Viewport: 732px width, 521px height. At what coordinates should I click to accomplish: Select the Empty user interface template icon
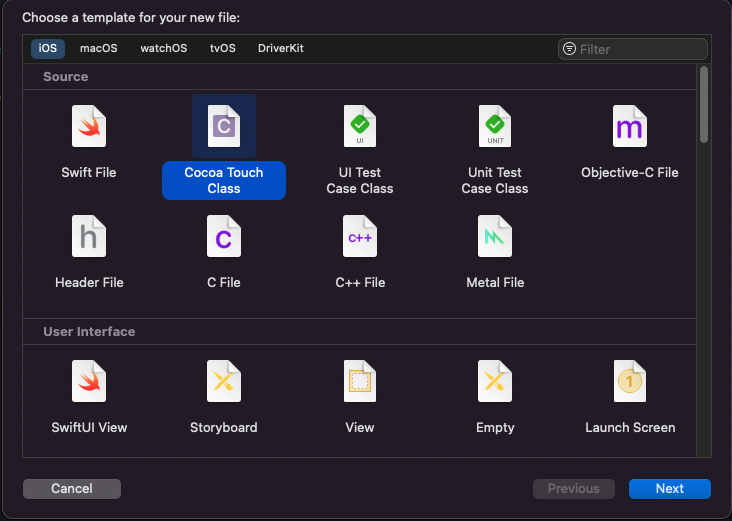pyautogui.click(x=495, y=381)
